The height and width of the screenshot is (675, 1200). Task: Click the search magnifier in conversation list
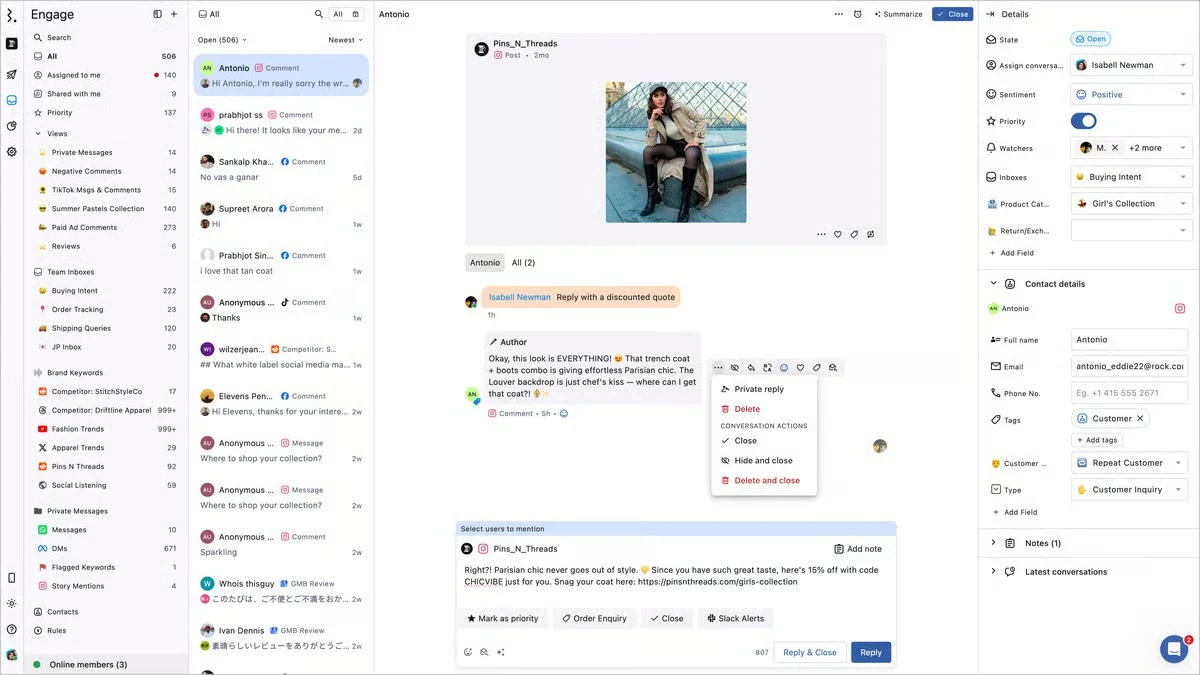(x=319, y=14)
